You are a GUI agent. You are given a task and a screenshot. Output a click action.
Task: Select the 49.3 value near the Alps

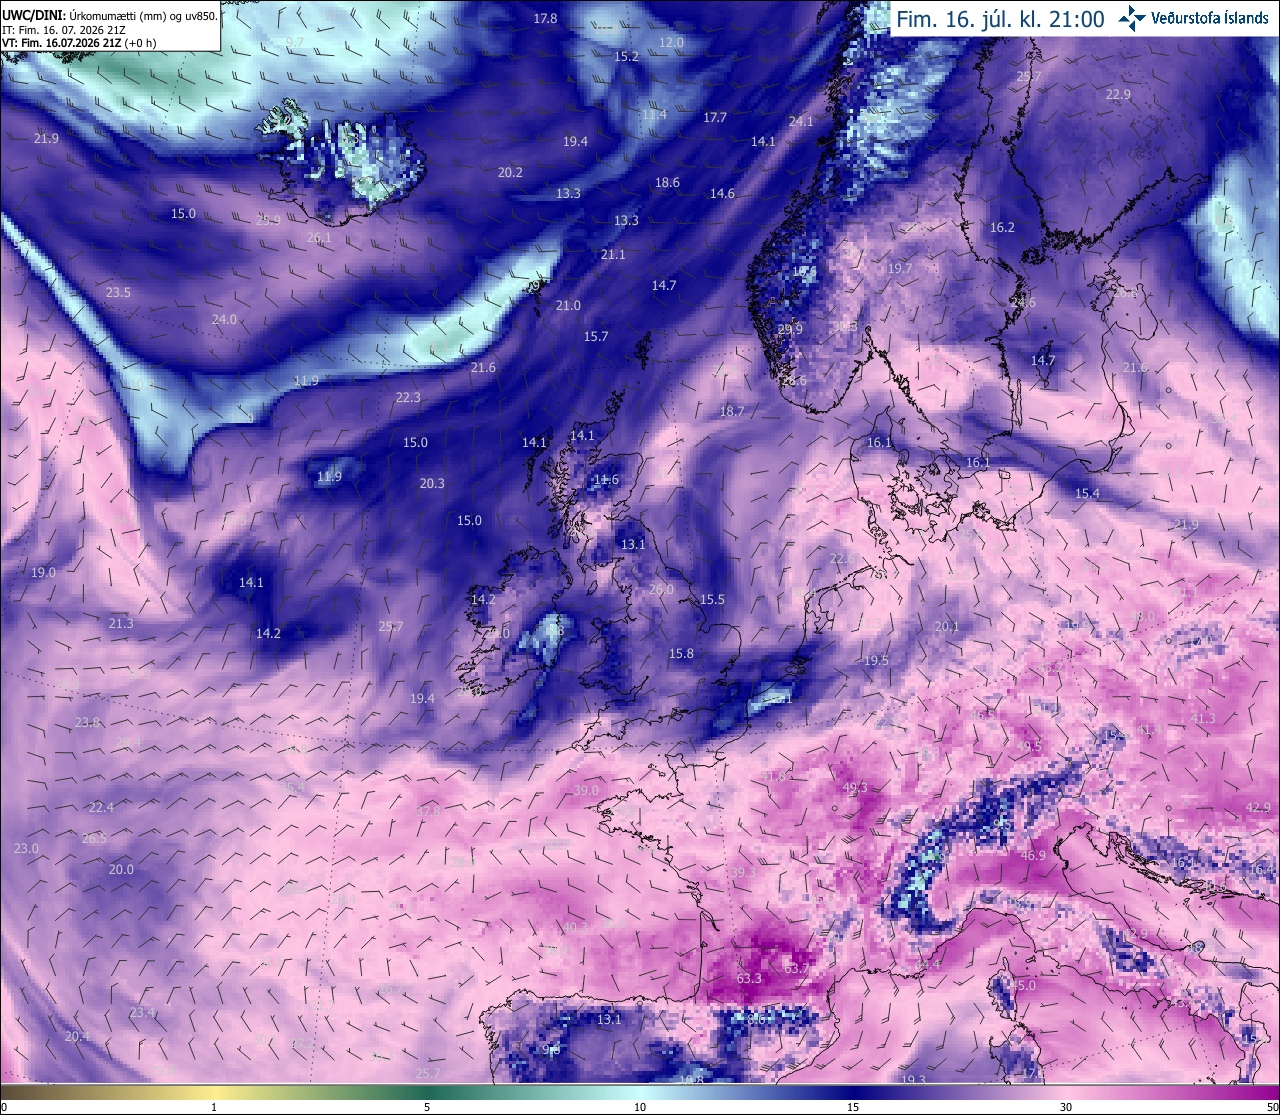856,788
